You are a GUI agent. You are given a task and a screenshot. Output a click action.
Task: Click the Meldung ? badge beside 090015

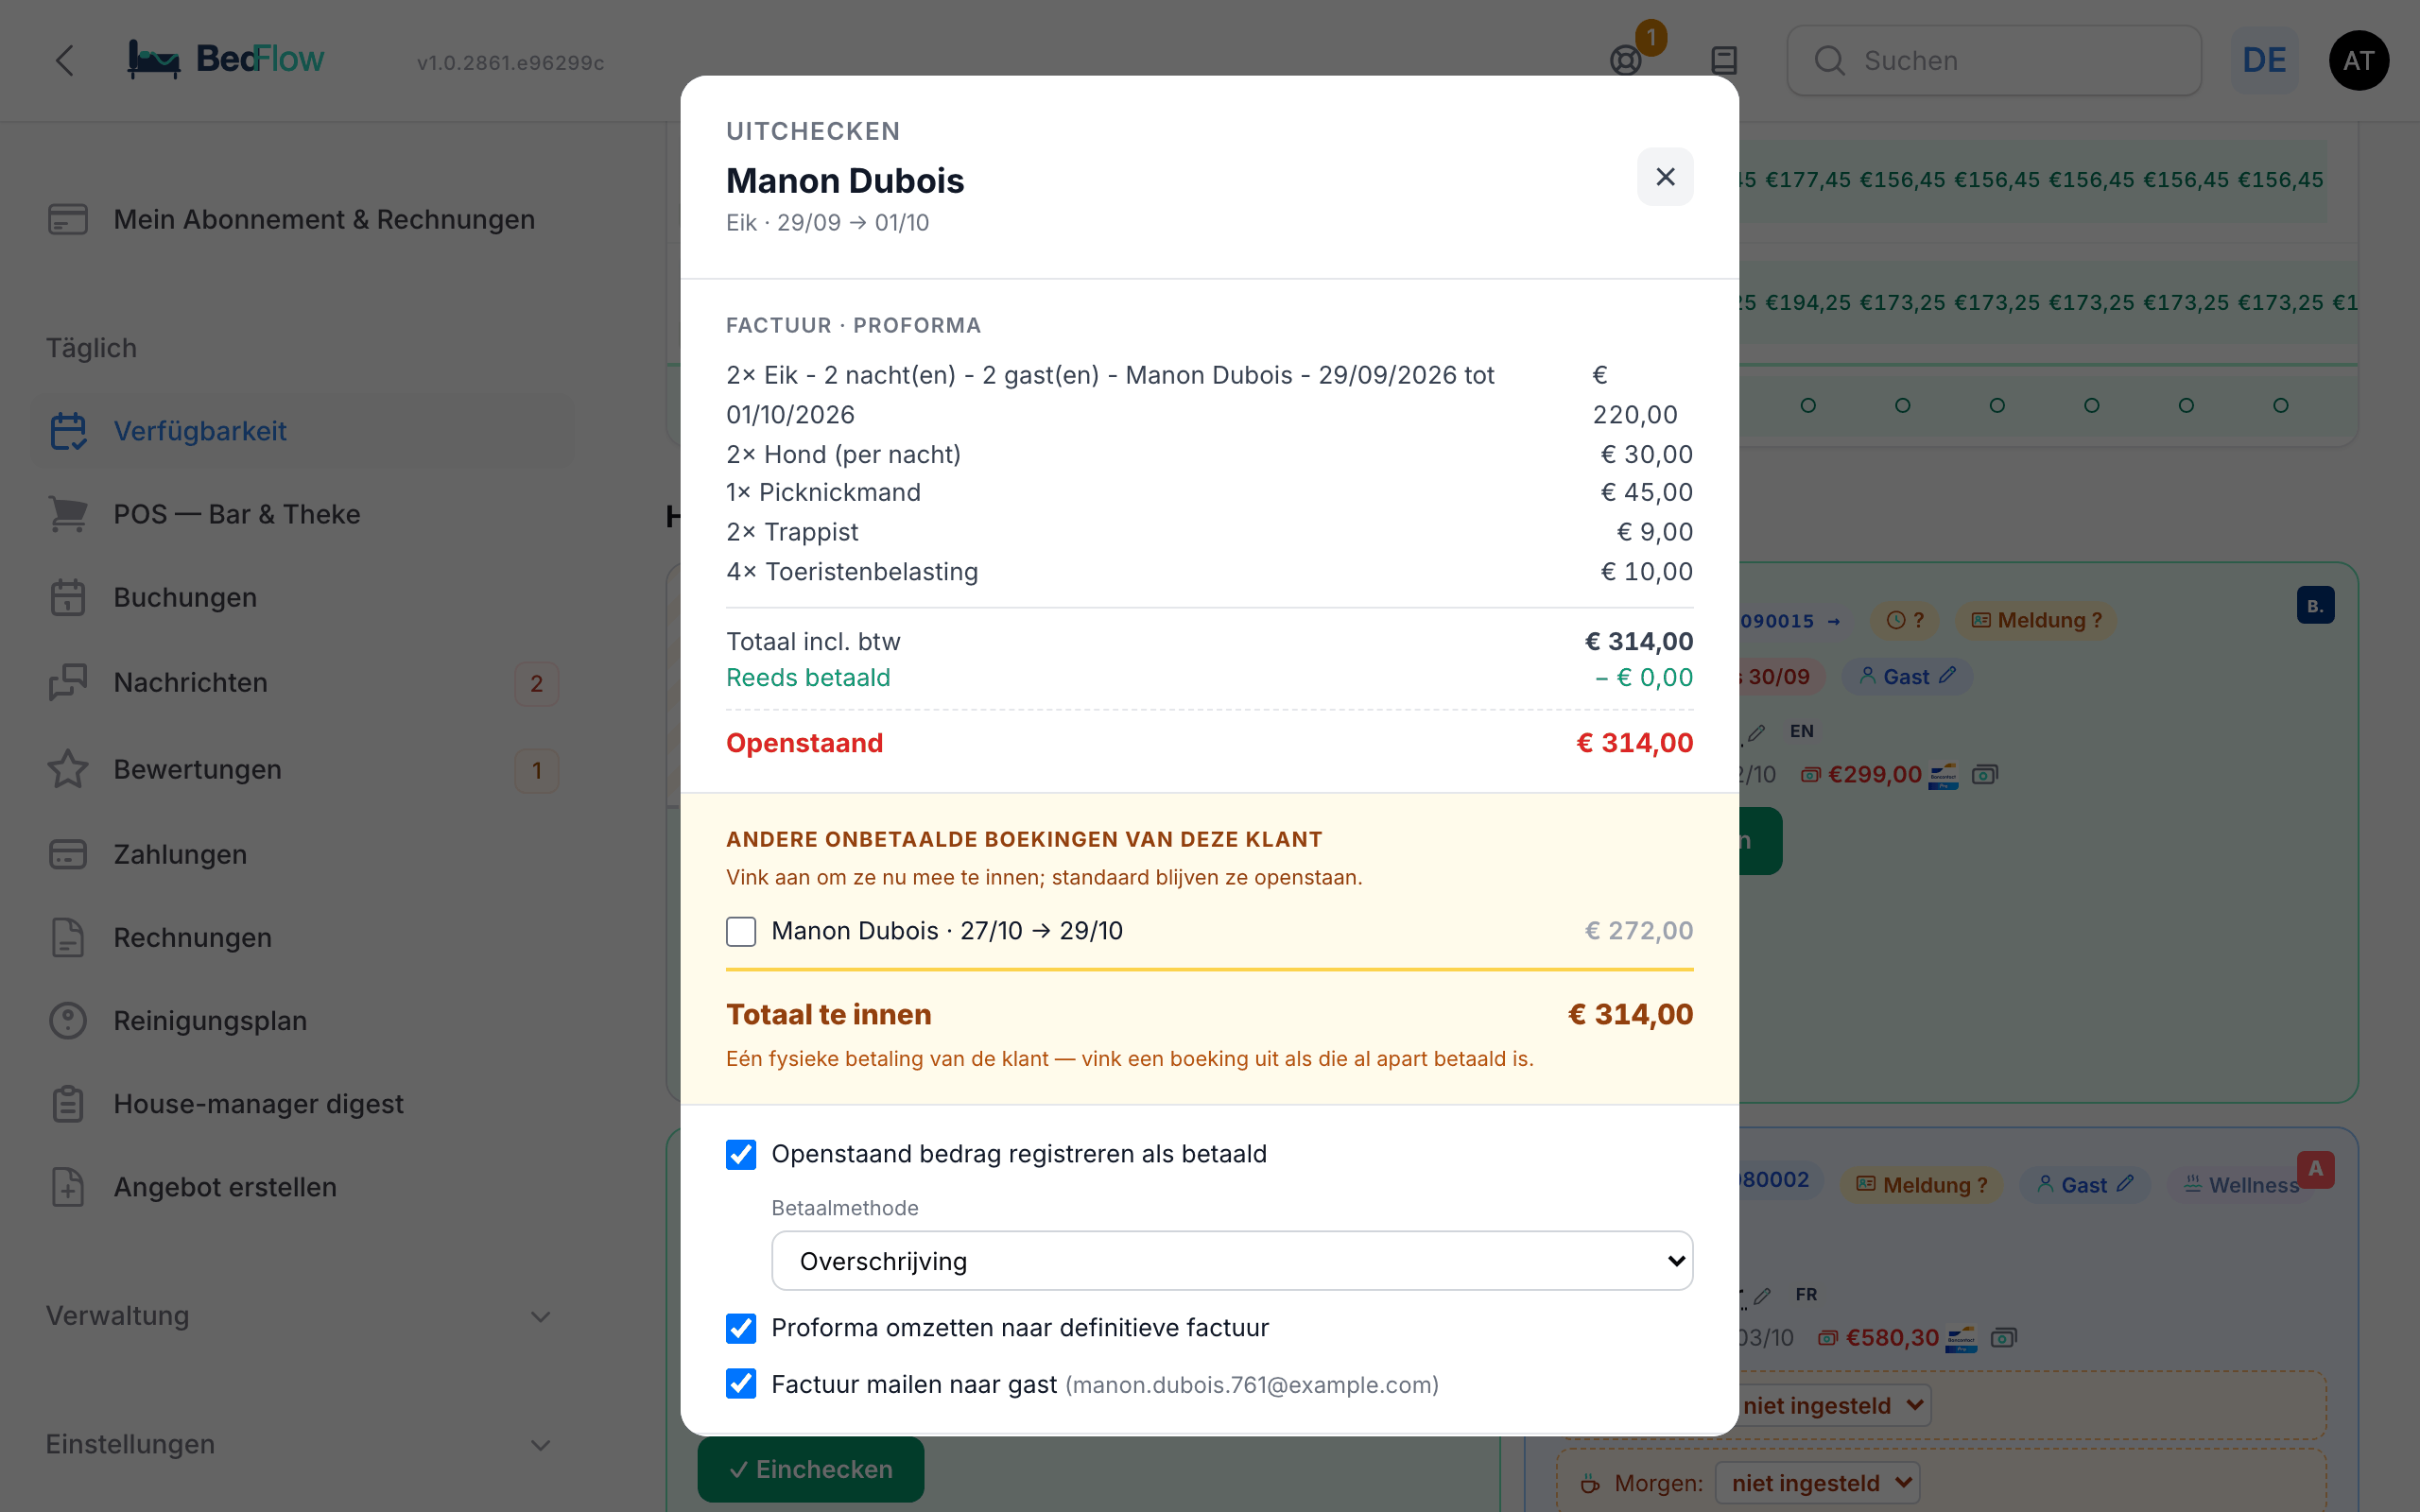coord(2036,620)
